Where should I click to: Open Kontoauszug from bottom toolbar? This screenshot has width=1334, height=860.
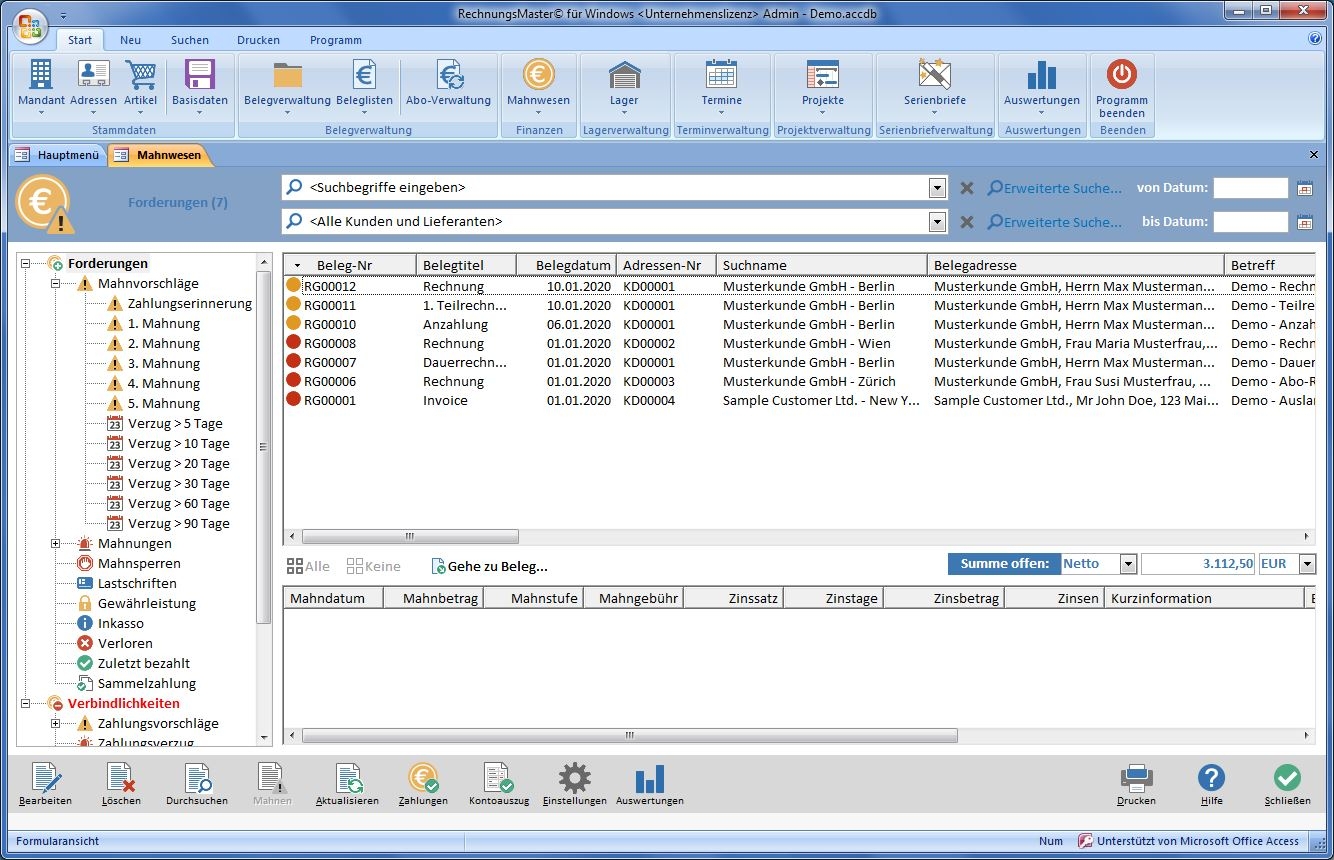tap(498, 784)
